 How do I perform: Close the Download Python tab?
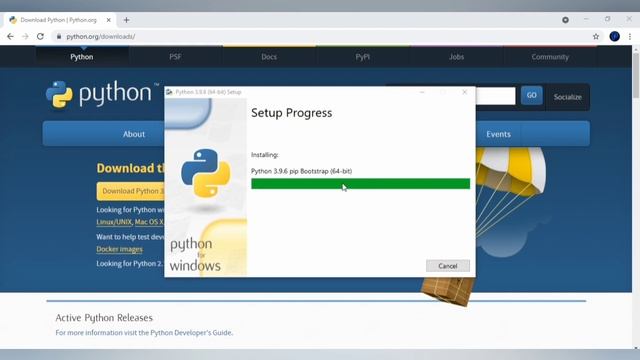pos(109,20)
